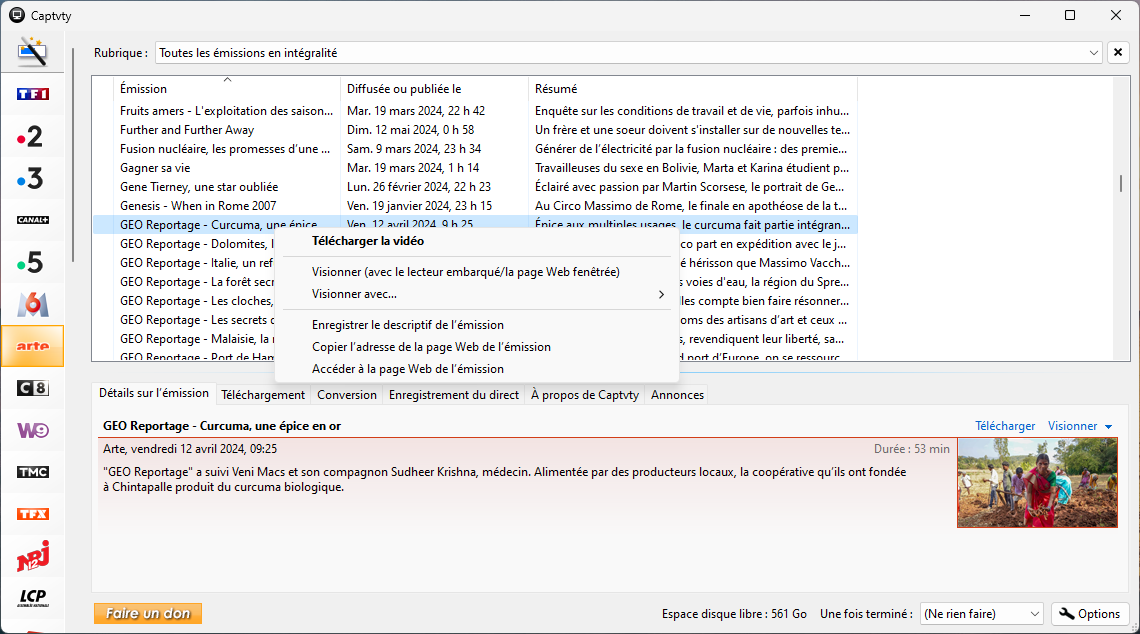Select the Arte channel logo
The image size is (1140, 634).
click(33, 346)
